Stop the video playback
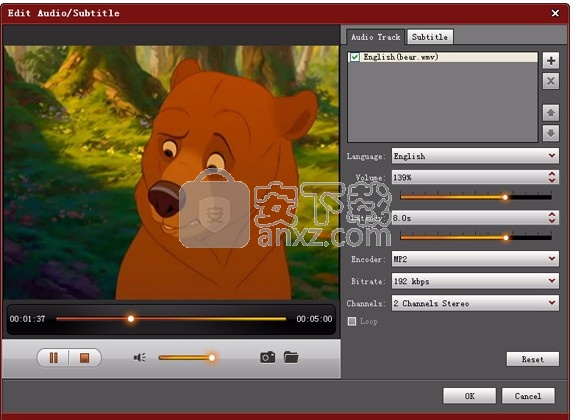This screenshot has height=420, width=574. [85, 358]
